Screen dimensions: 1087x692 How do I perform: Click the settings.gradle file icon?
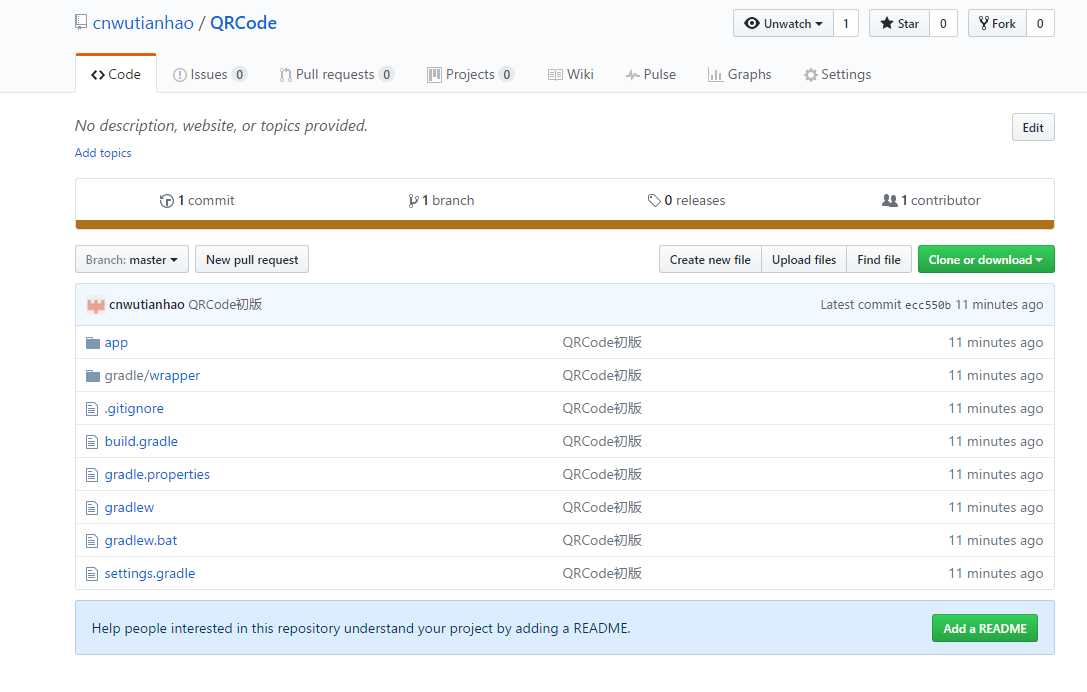point(92,574)
